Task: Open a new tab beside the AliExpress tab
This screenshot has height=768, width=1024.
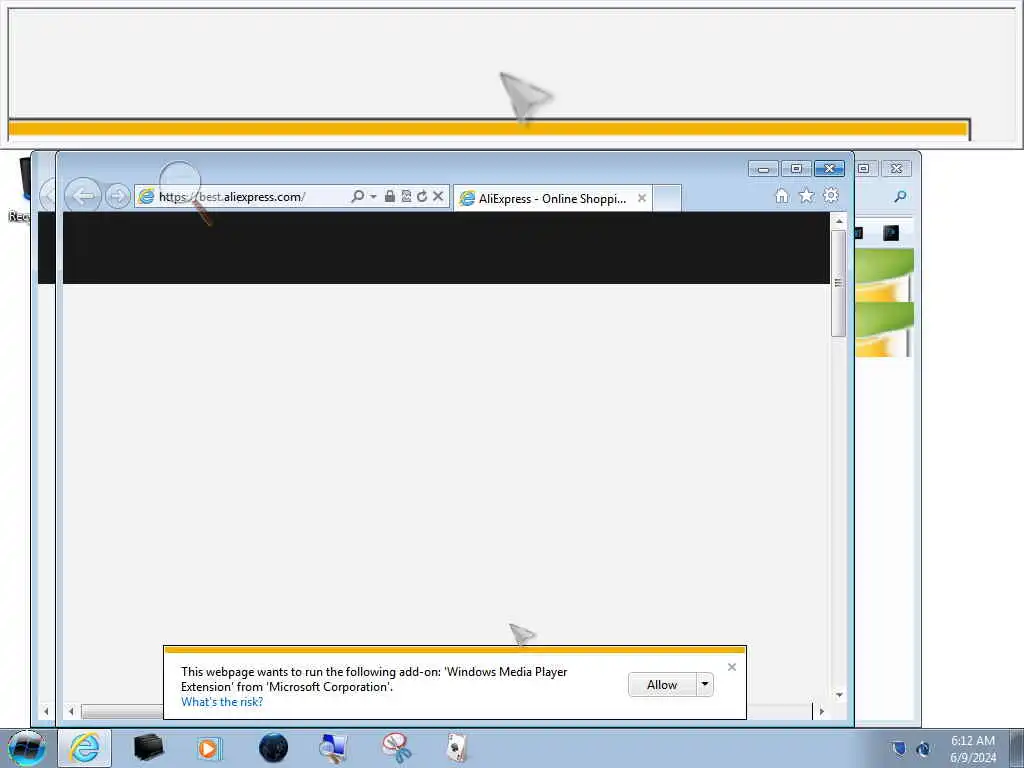Action: 667,199
